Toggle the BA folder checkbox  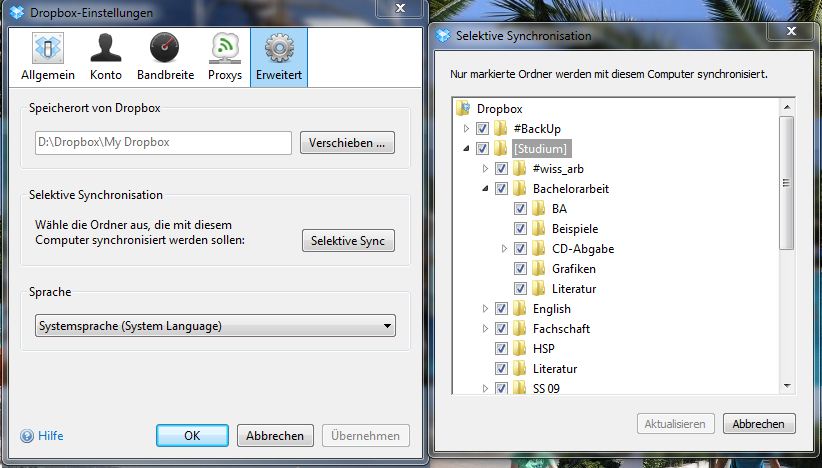(x=520, y=208)
